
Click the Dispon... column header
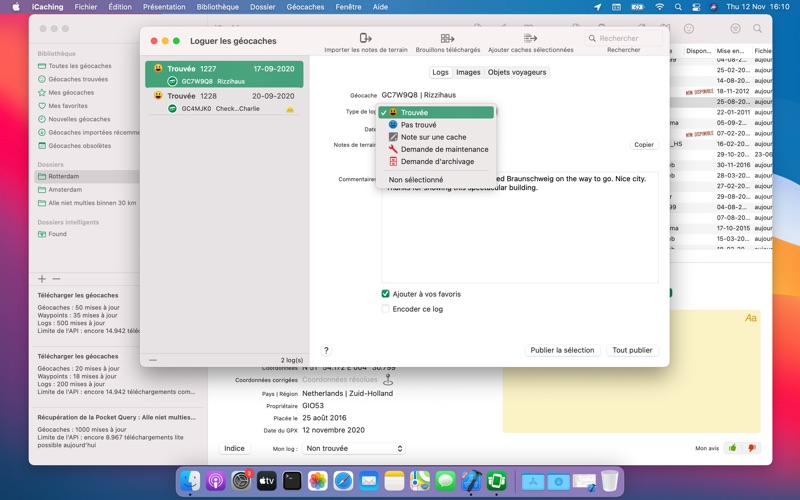698,51
